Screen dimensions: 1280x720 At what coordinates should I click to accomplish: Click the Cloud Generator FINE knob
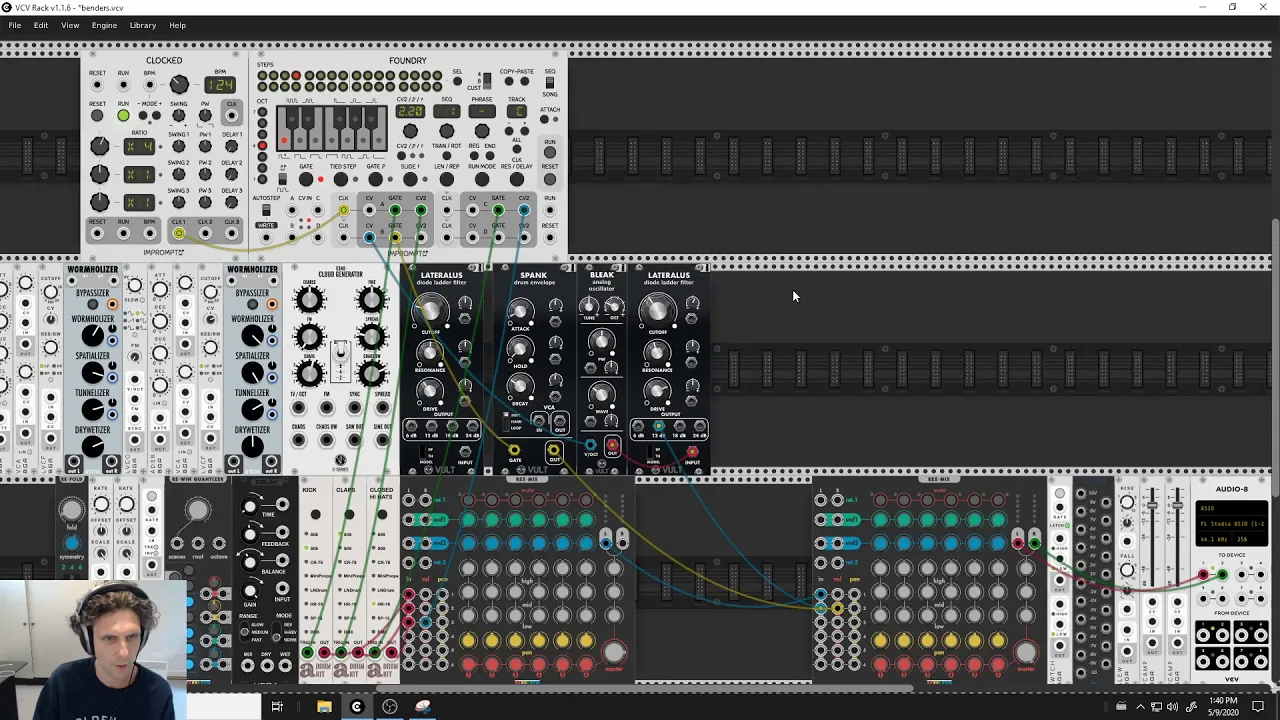click(371, 300)
